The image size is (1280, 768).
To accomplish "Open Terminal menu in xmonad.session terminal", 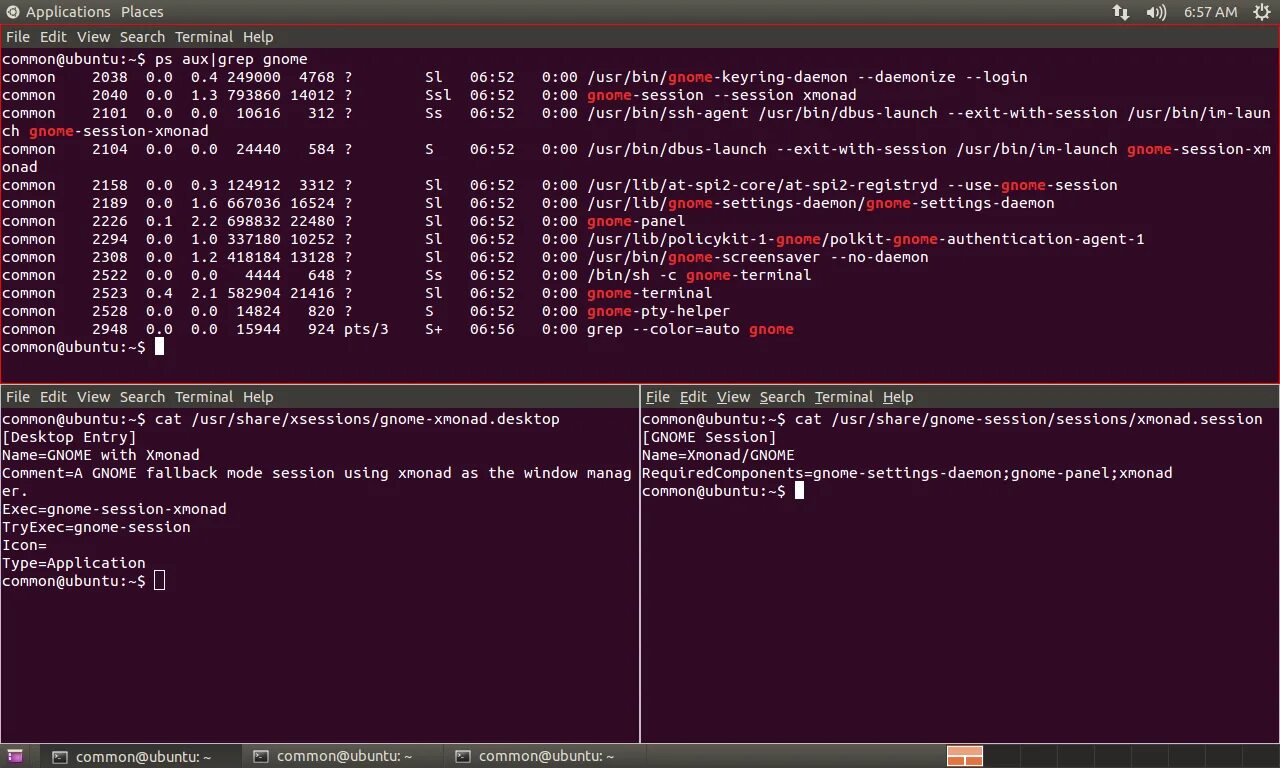I will point(844,397).
